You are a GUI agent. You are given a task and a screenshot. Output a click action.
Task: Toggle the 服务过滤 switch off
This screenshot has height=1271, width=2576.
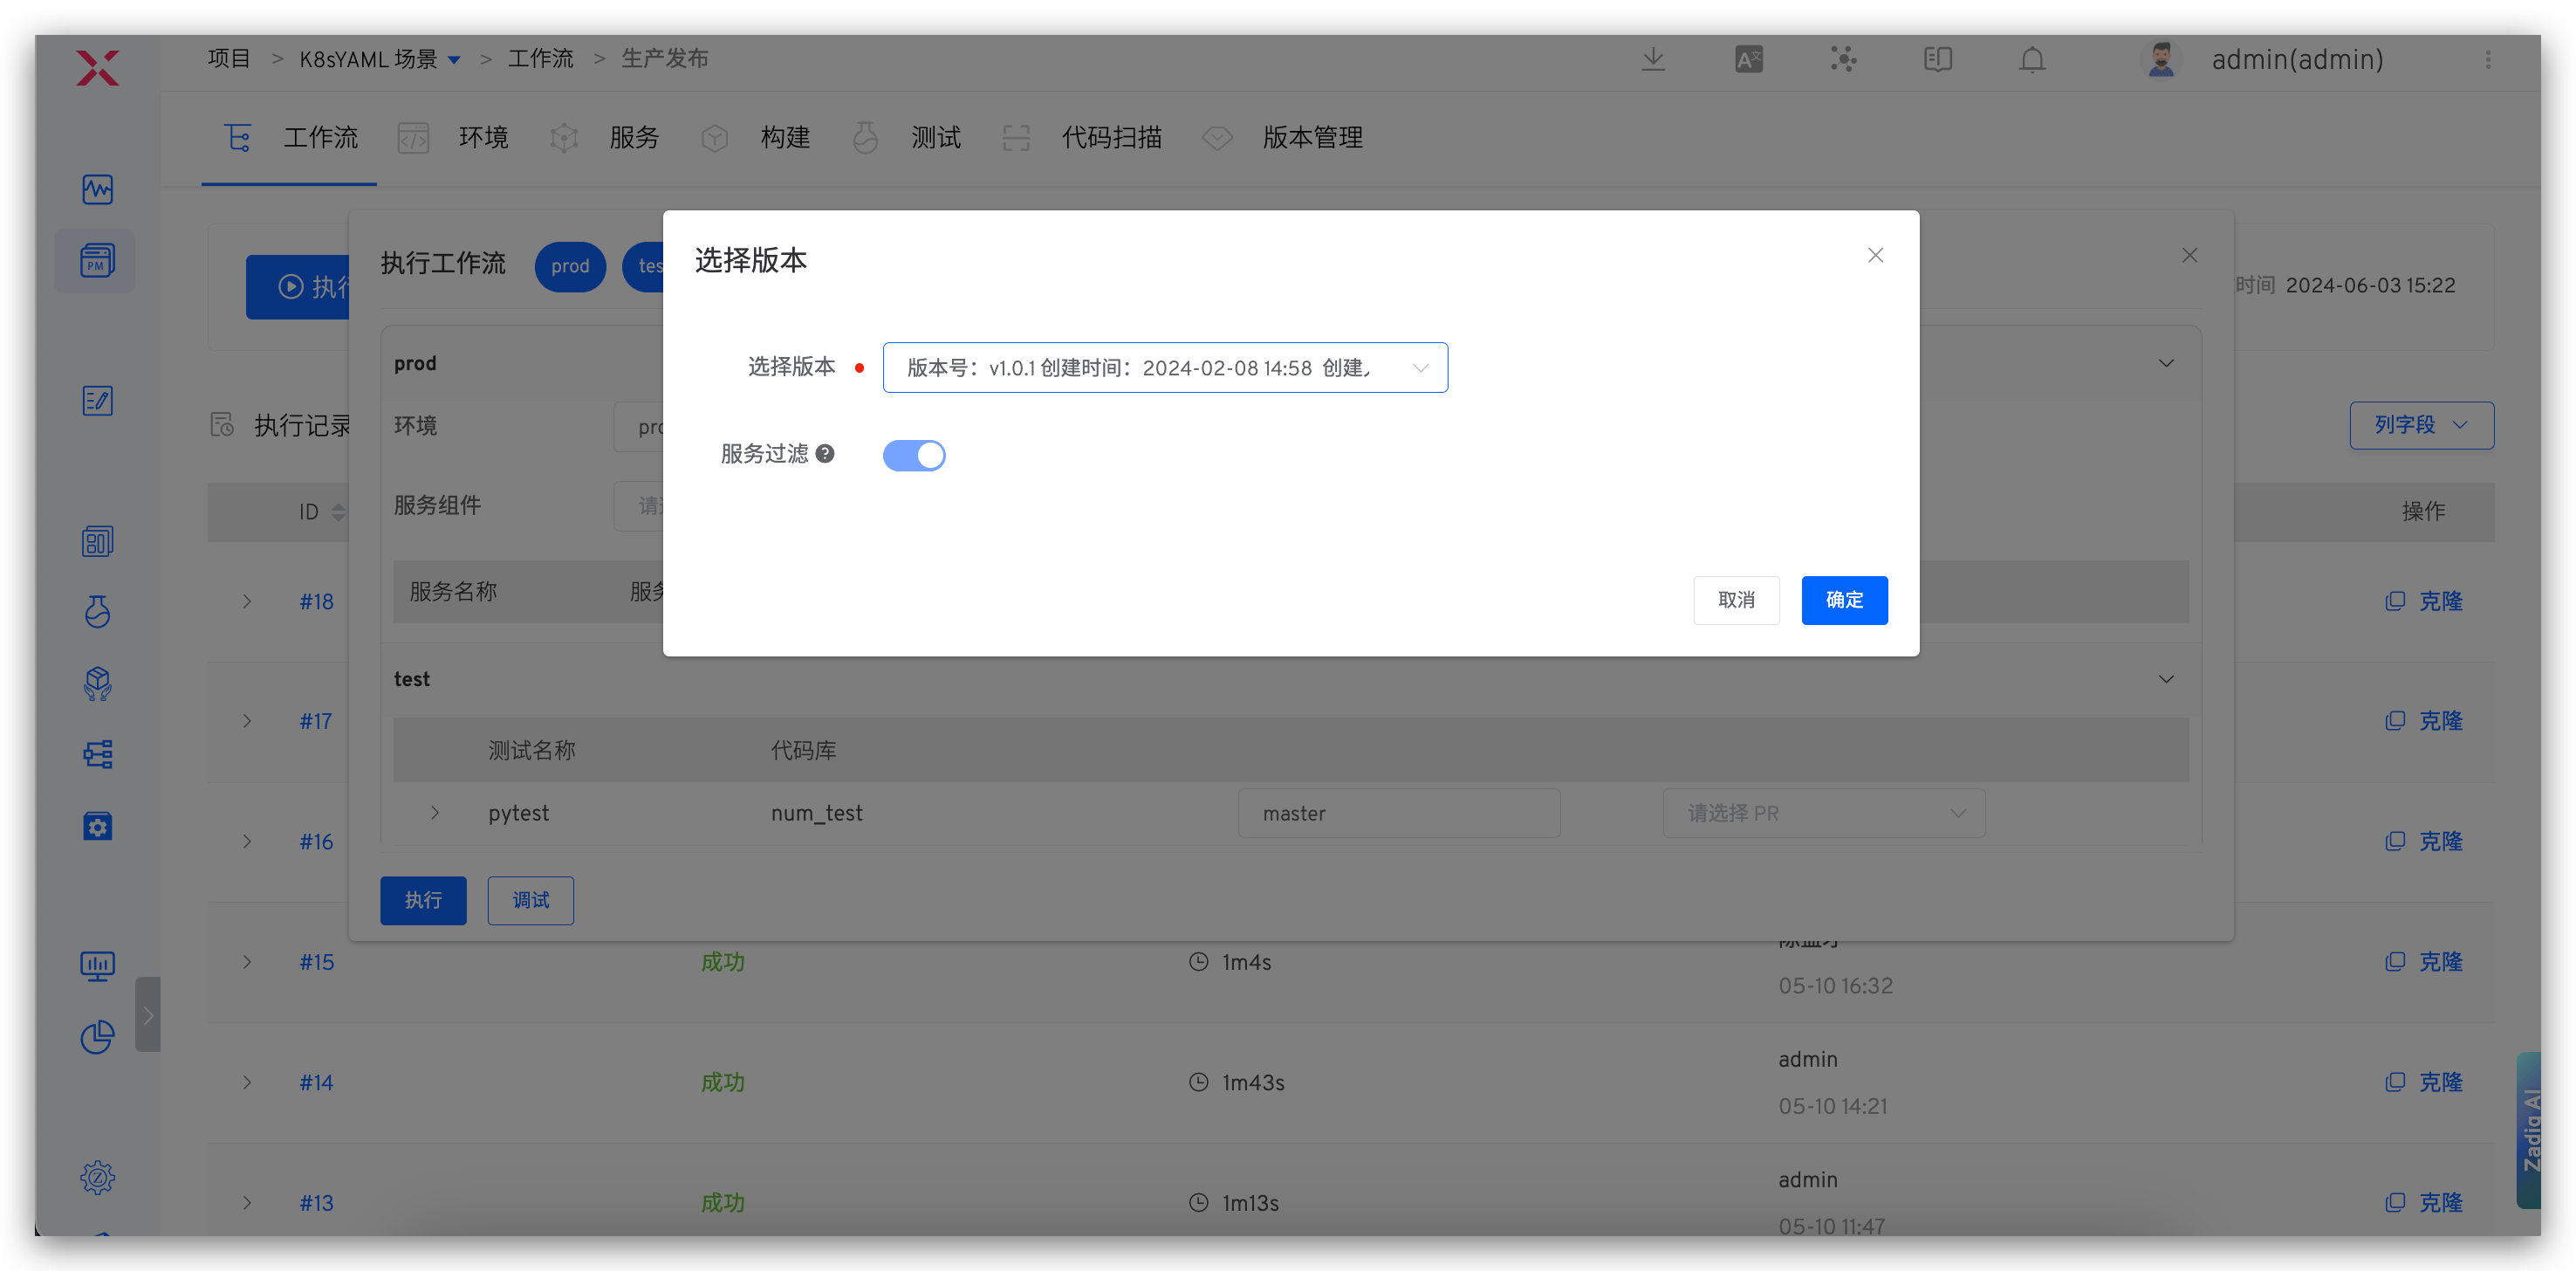coord(913,456)
